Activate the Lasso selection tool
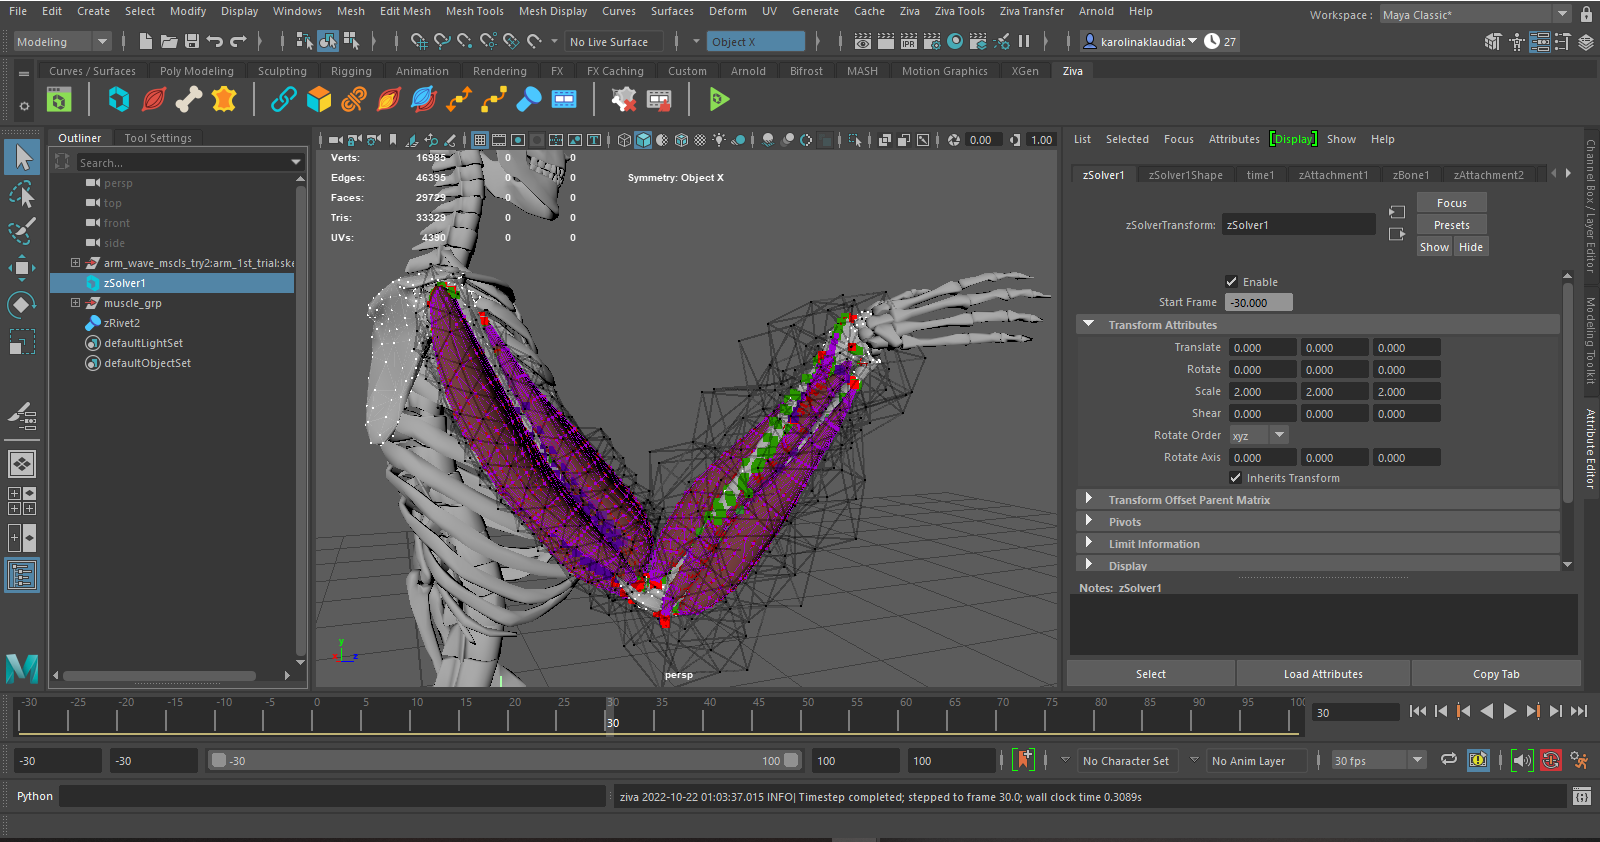The image size is (1600, 842). point(22,194)
